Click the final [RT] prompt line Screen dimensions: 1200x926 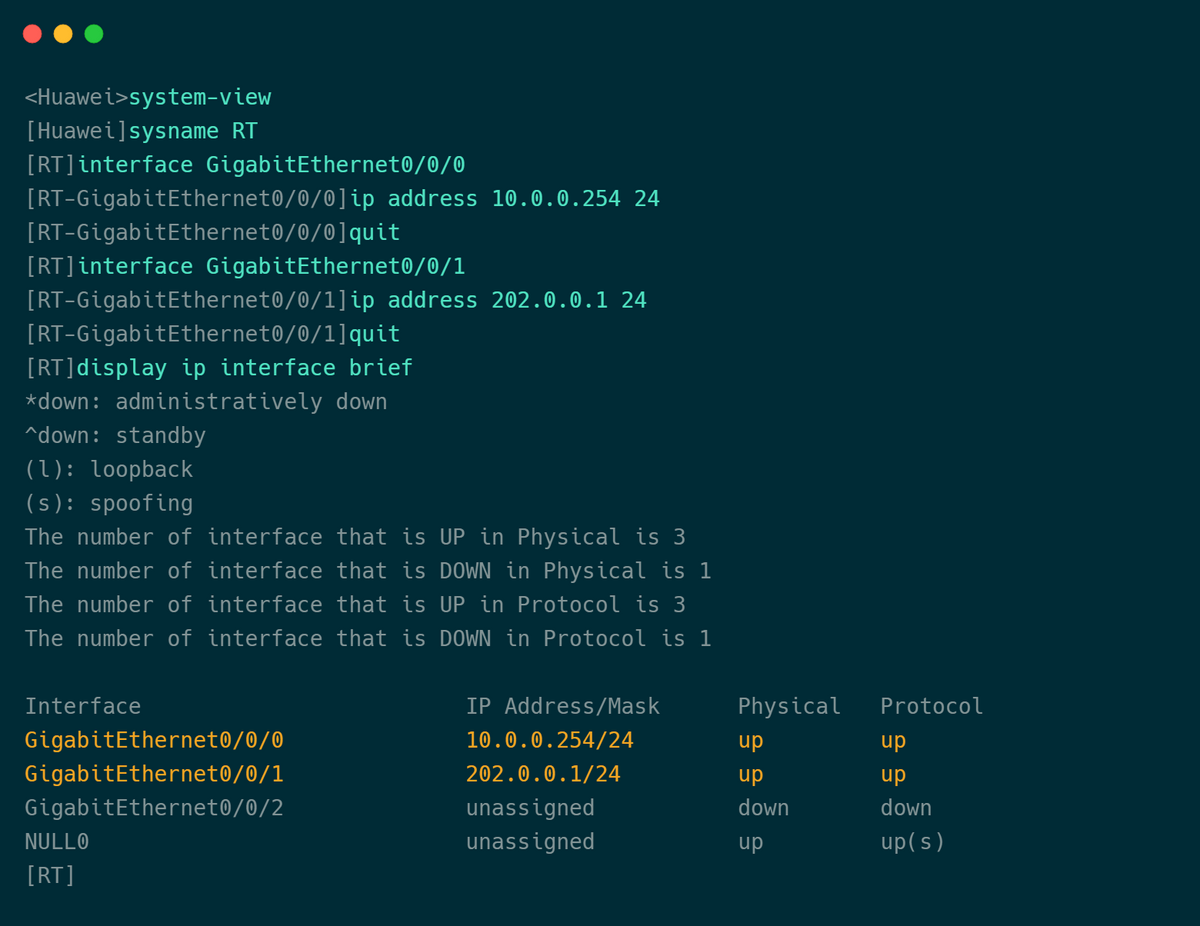tap(50, 876)
